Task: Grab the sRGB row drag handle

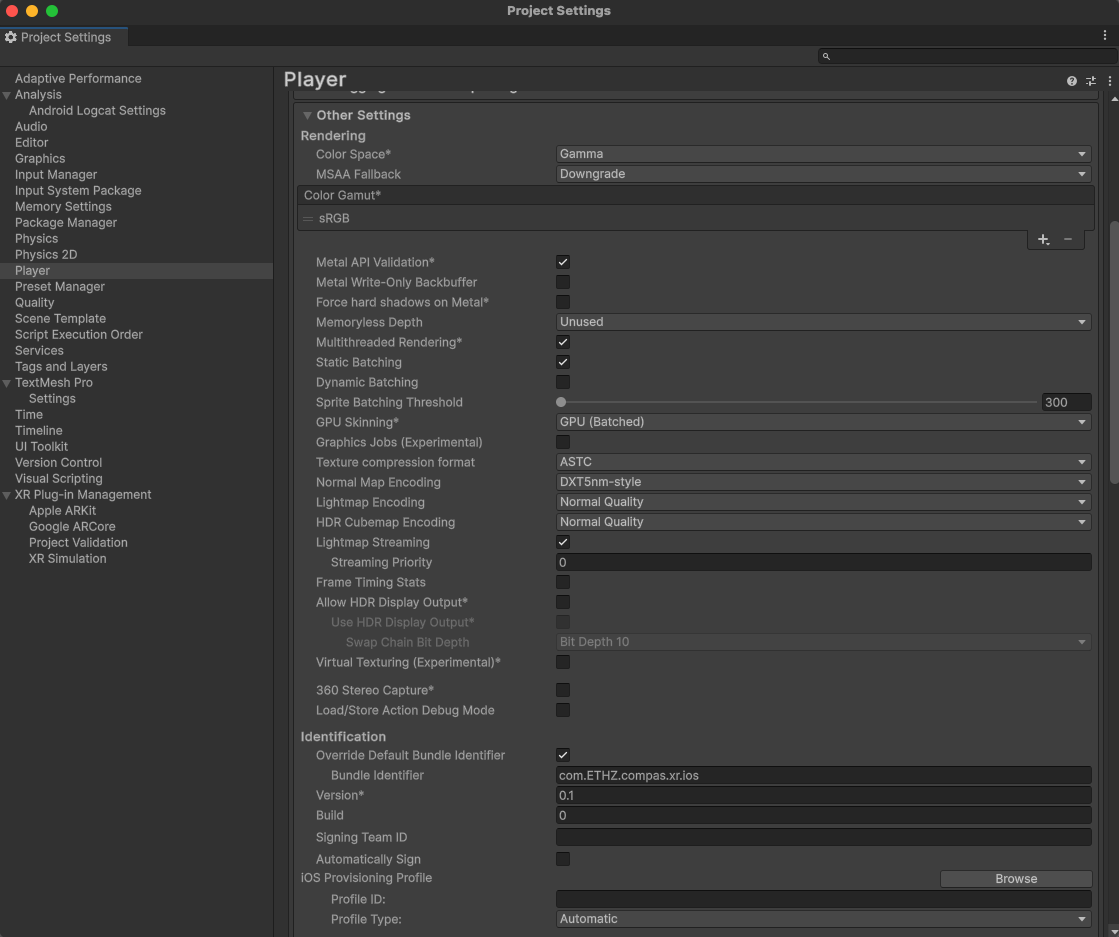Action: 308,219
